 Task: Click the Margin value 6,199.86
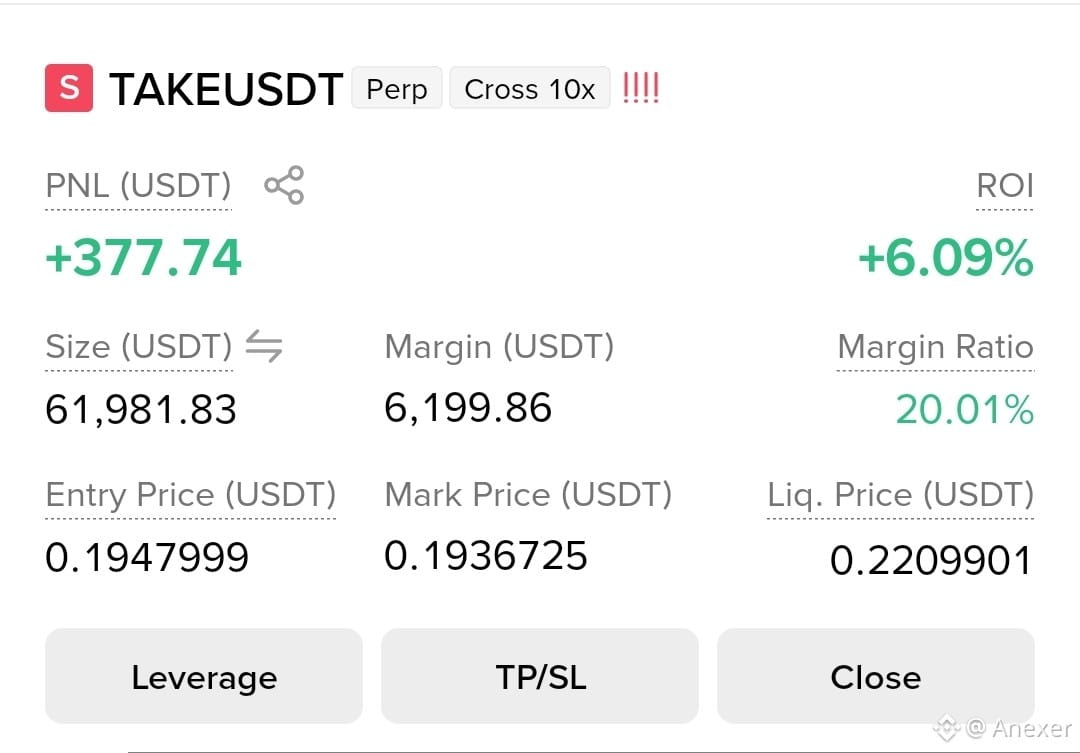468,407
